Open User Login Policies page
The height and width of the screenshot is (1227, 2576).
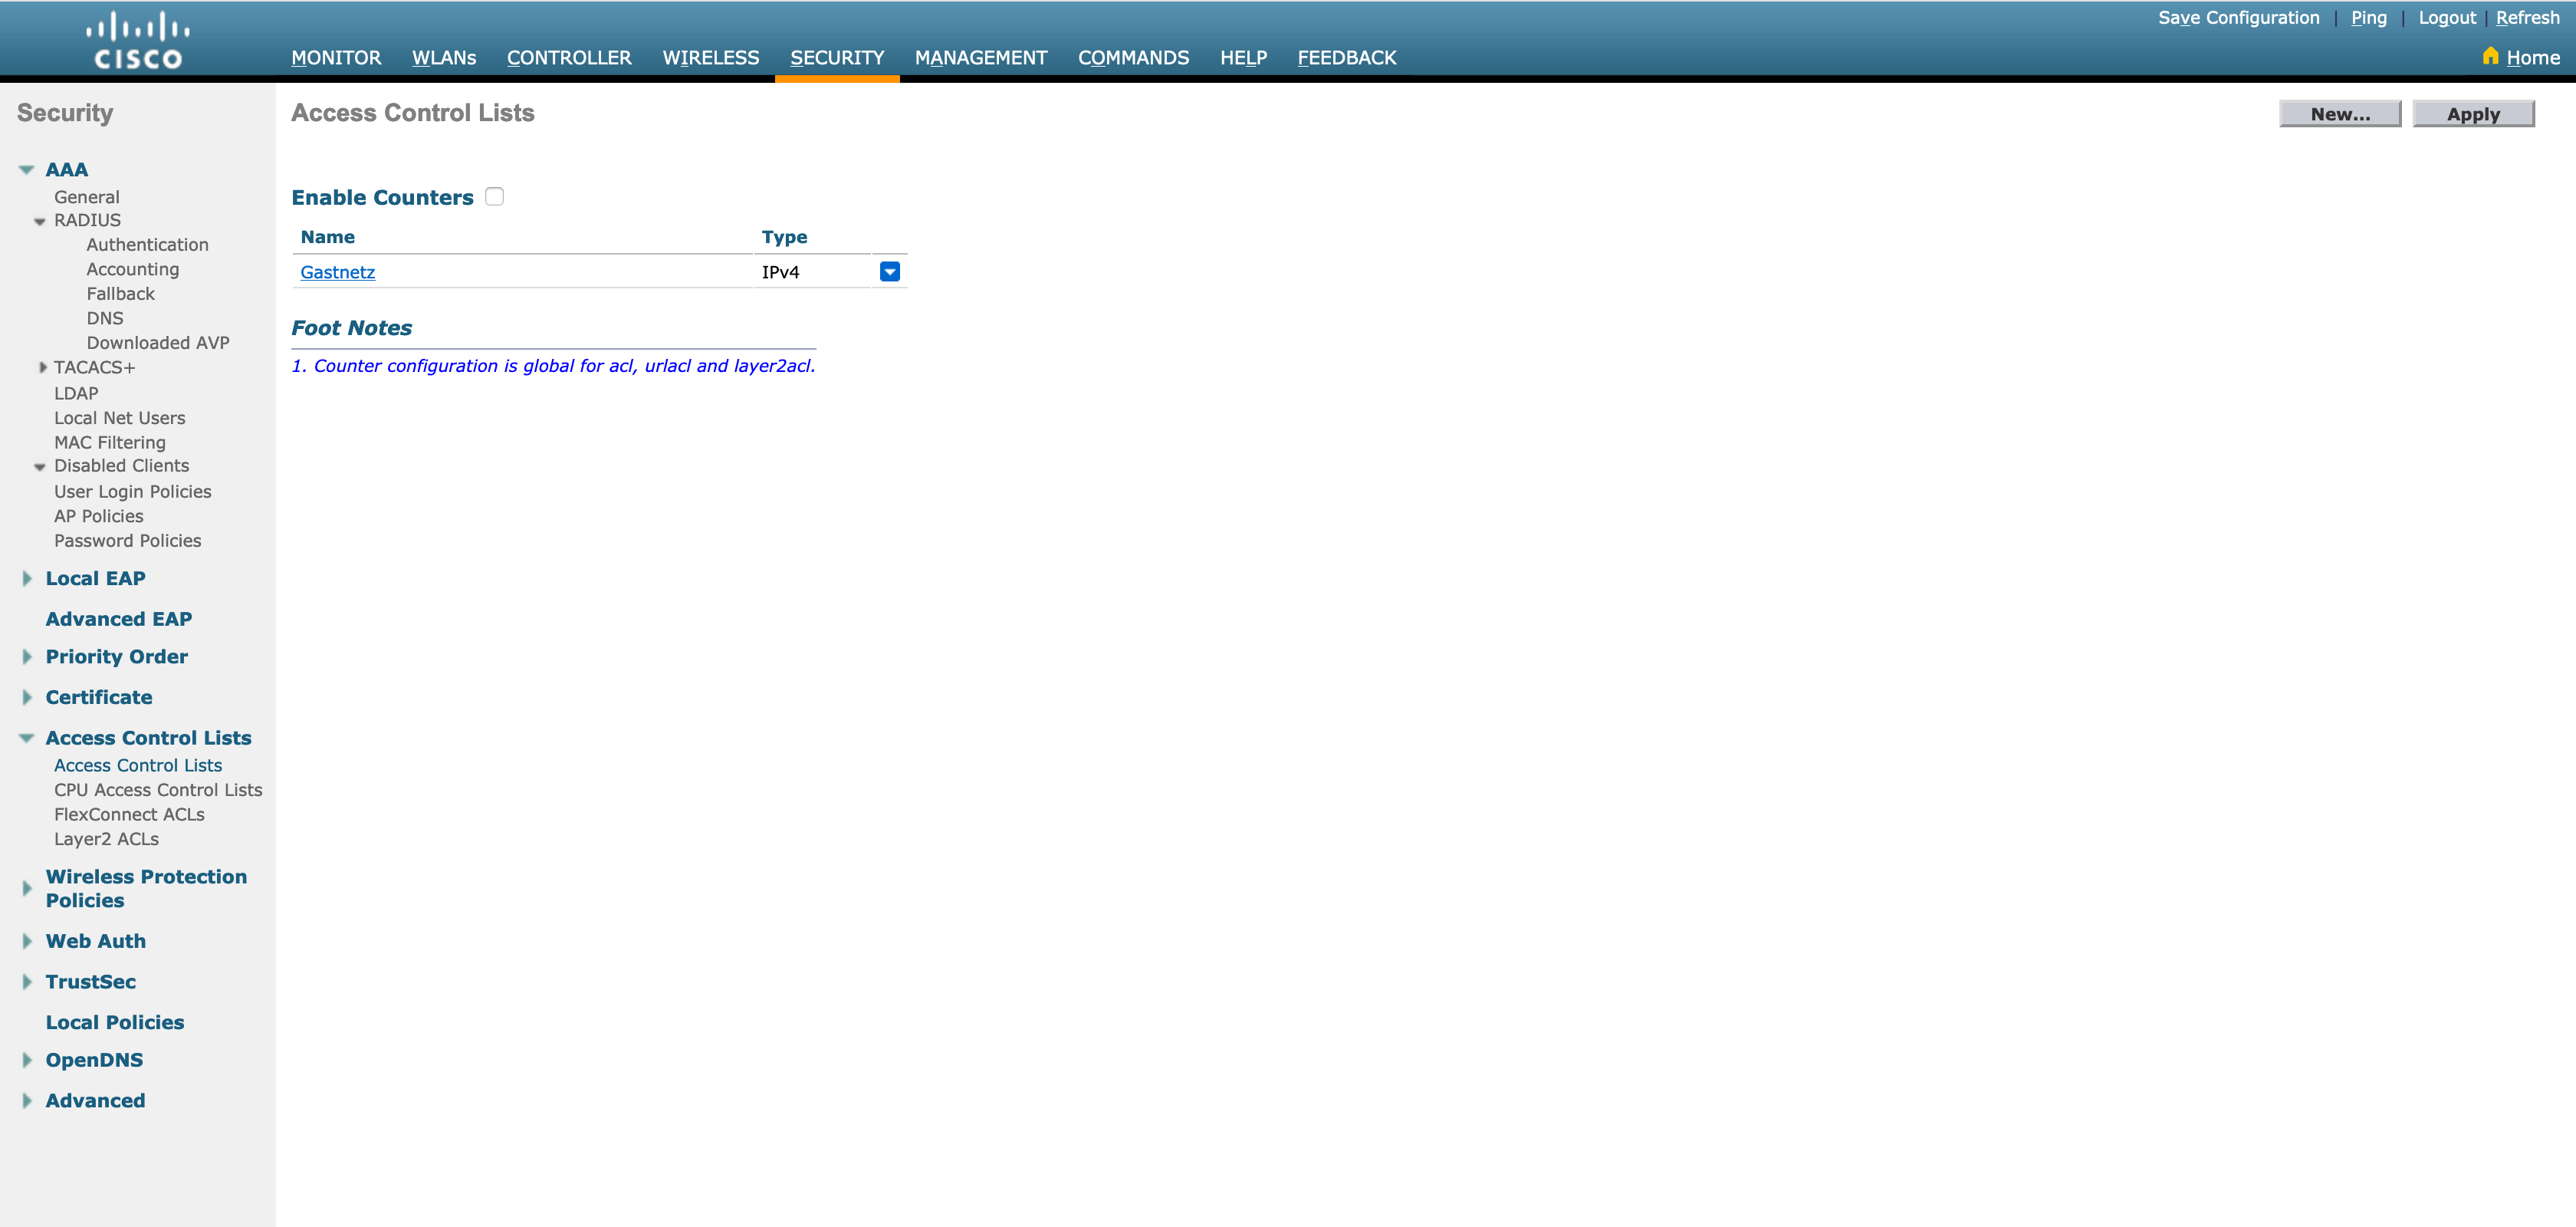coord(133,492)
